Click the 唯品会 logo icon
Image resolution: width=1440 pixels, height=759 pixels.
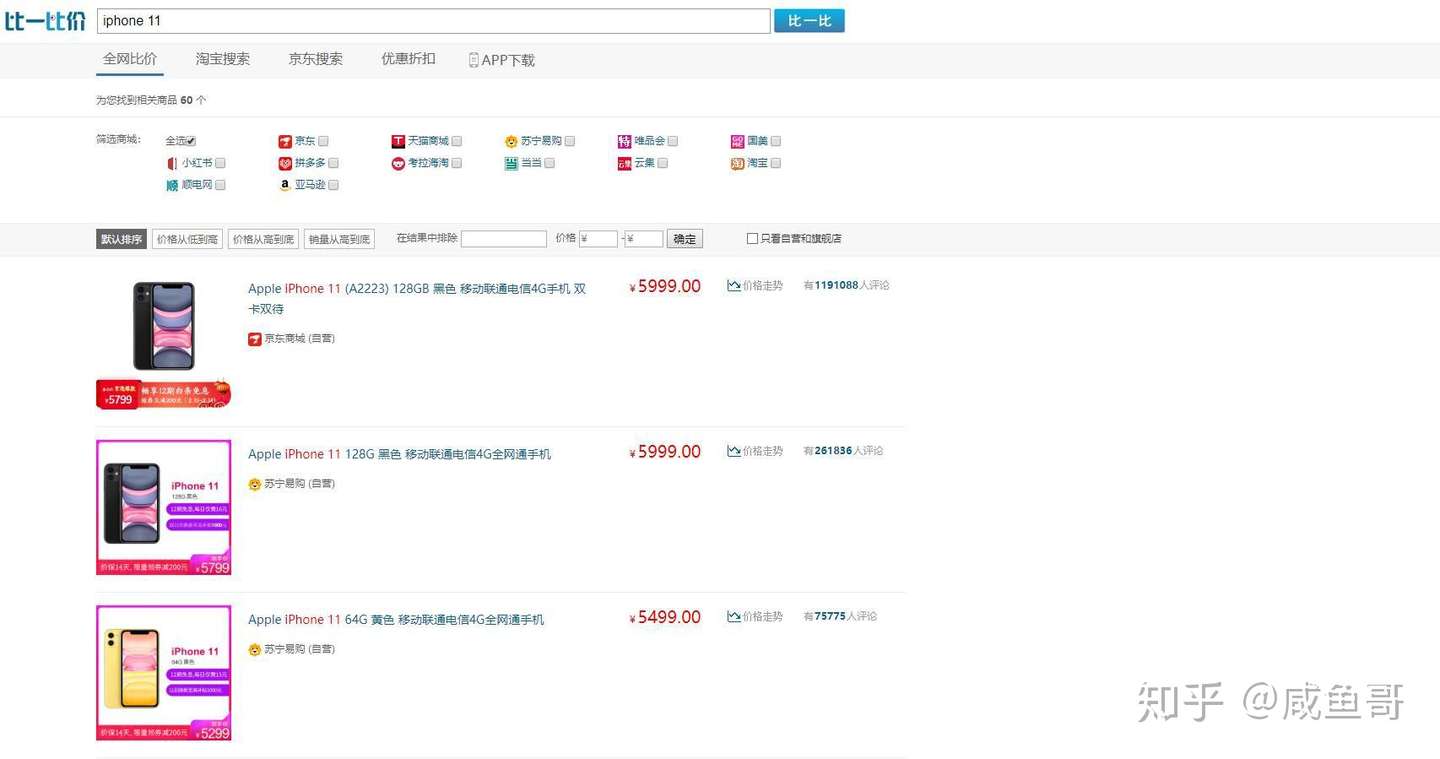point(624,142)
